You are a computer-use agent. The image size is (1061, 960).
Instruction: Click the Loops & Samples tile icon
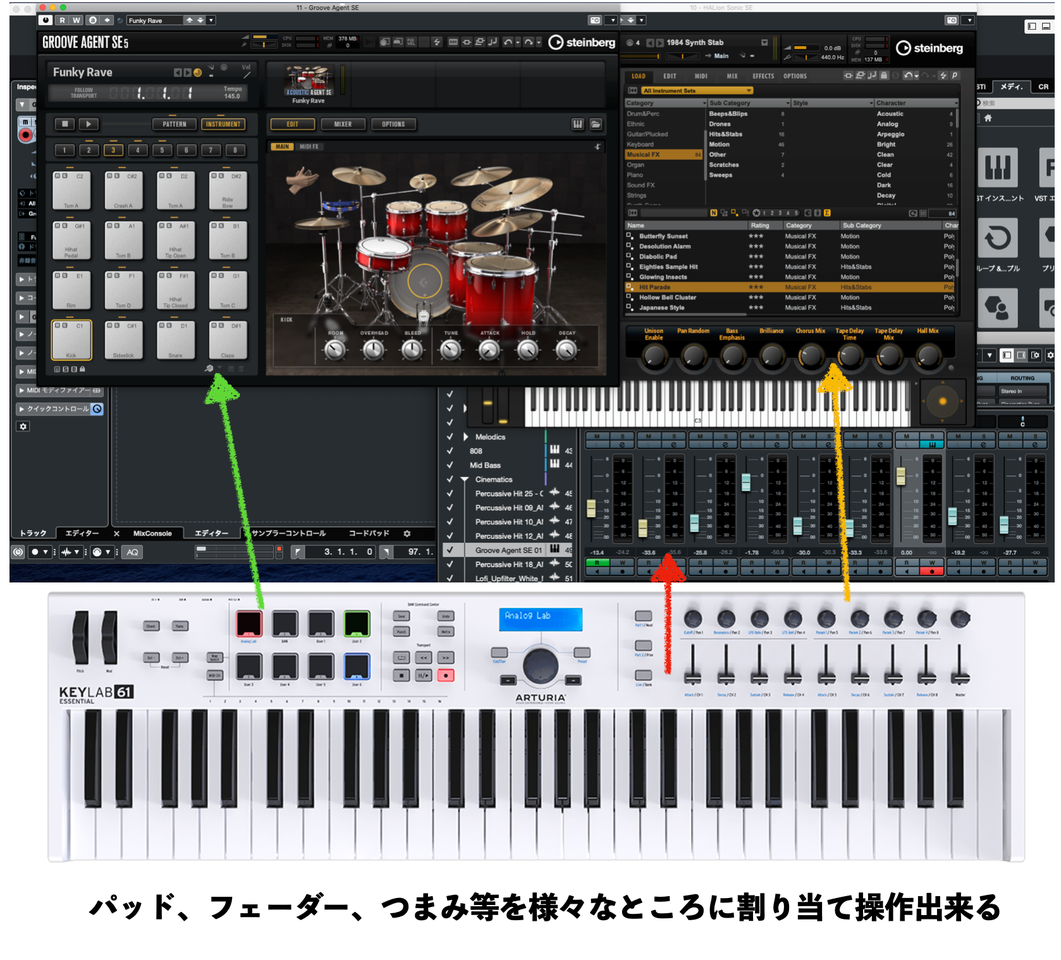997,238
